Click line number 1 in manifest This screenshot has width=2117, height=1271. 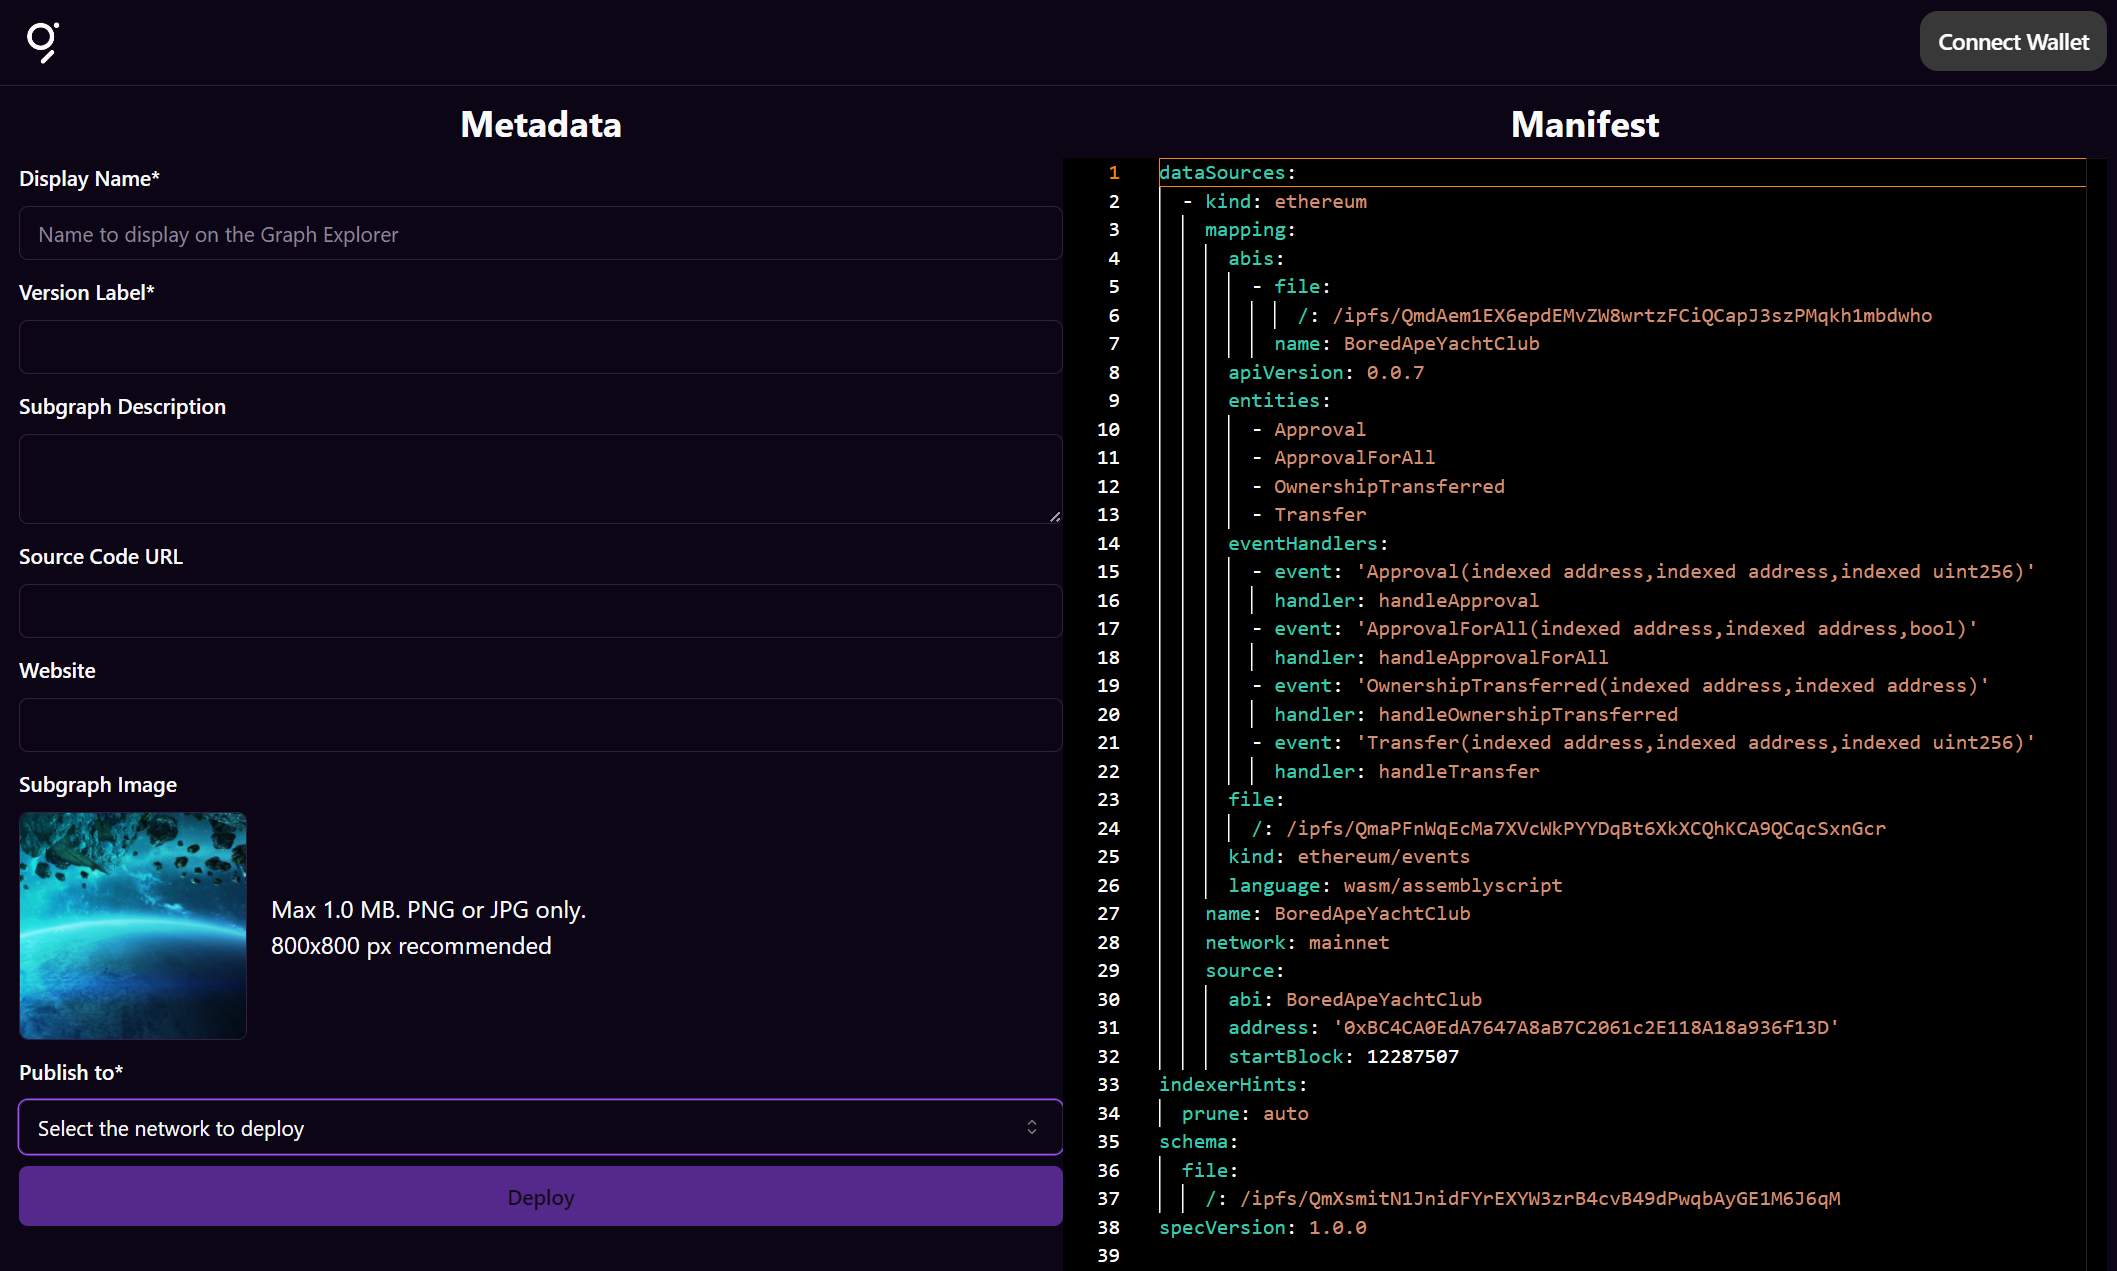tap(1113, 173)
